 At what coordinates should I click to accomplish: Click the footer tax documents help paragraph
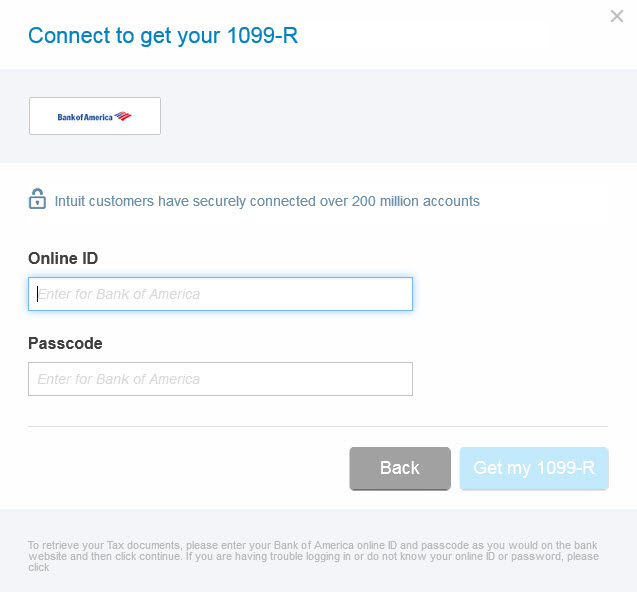pos(313,556)
